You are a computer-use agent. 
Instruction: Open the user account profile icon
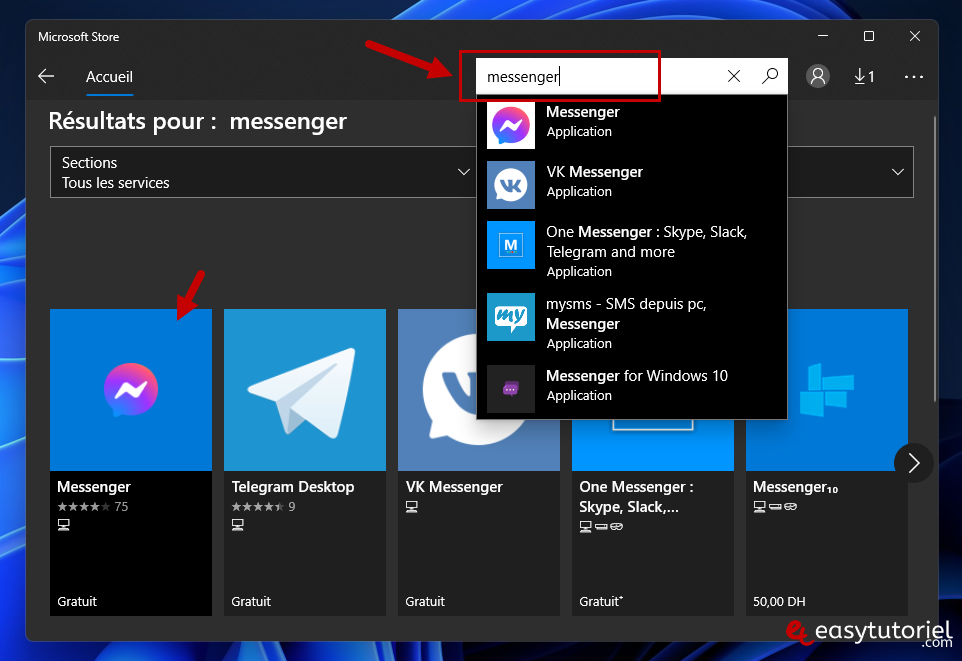[x=817, y=76]
